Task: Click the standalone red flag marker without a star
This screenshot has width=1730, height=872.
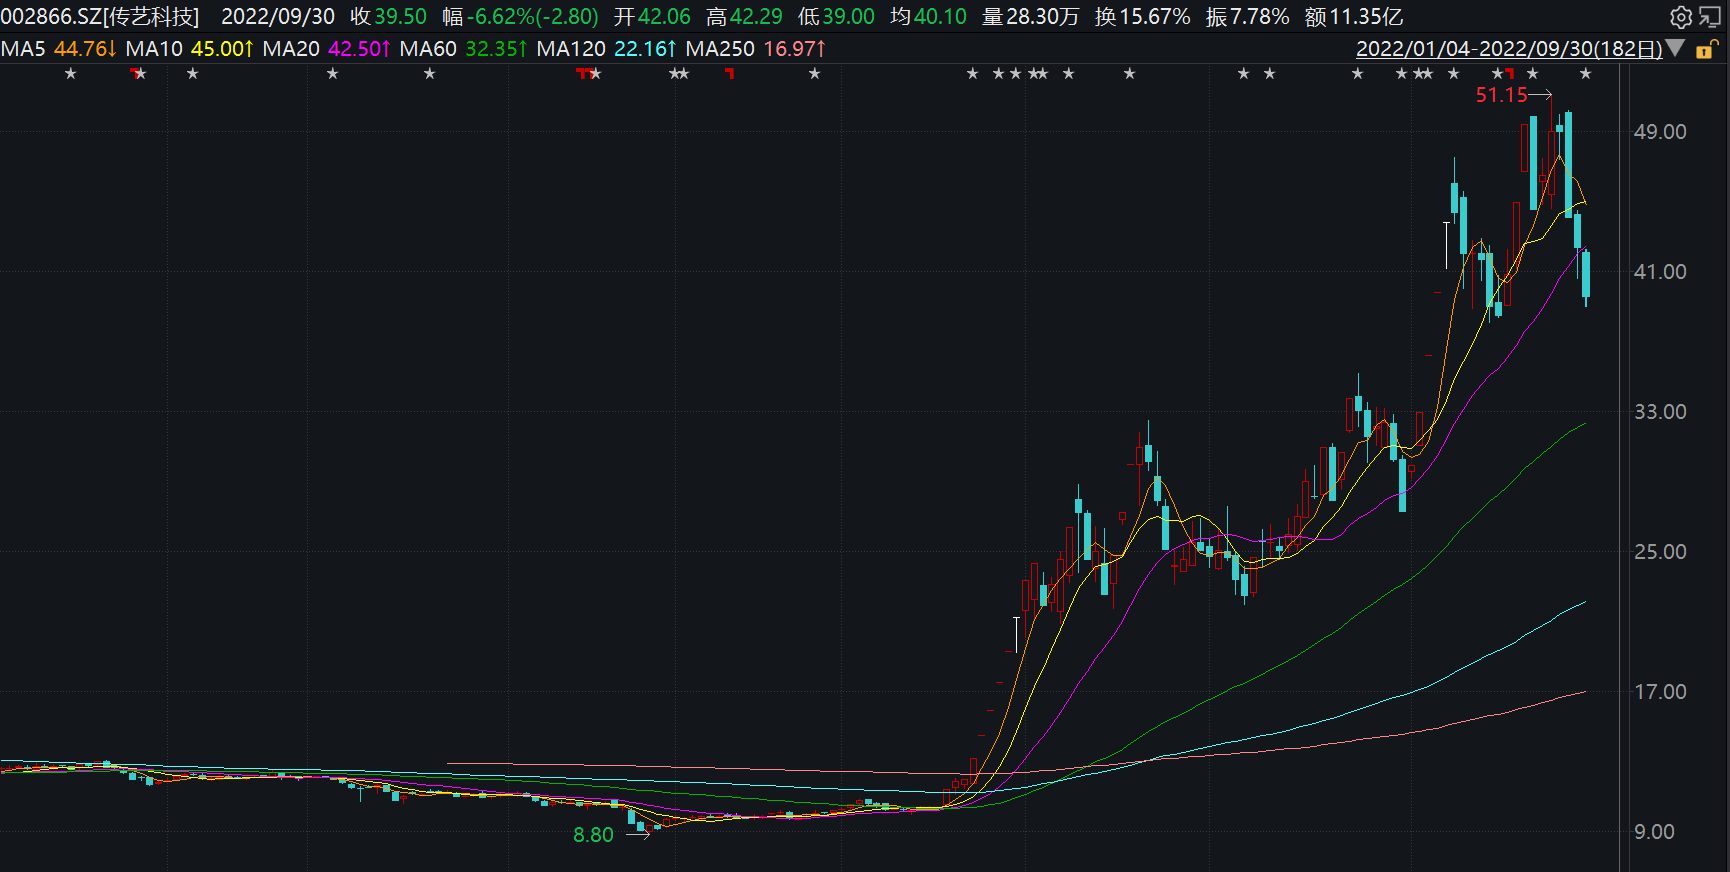Action: click(x=730, y=73)
